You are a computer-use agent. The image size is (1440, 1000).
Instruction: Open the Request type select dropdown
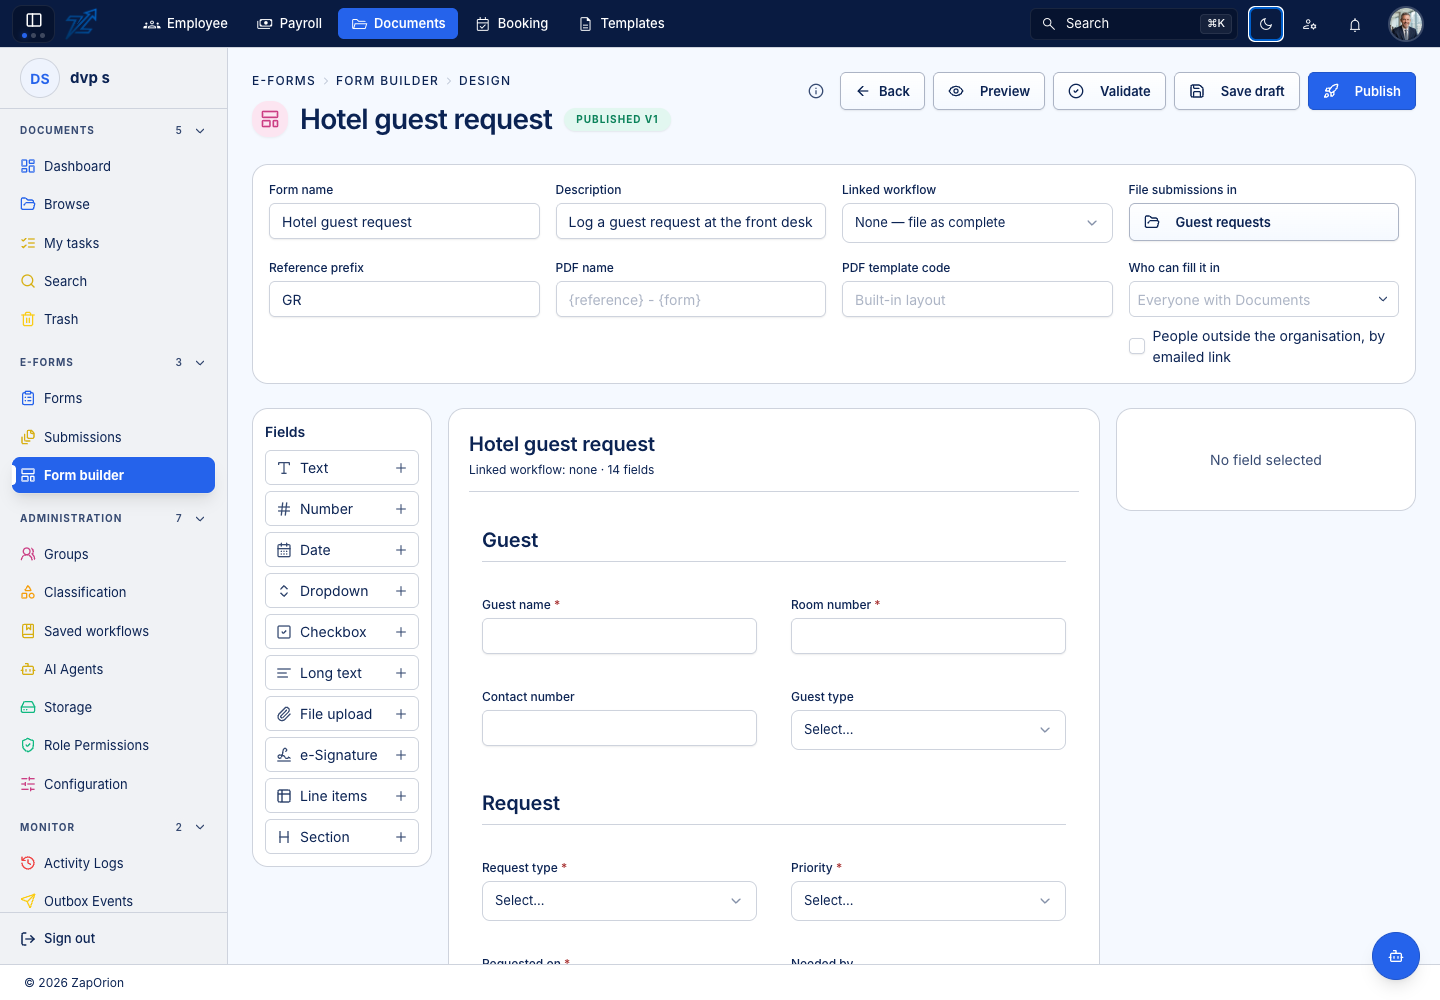click(619, 901)
